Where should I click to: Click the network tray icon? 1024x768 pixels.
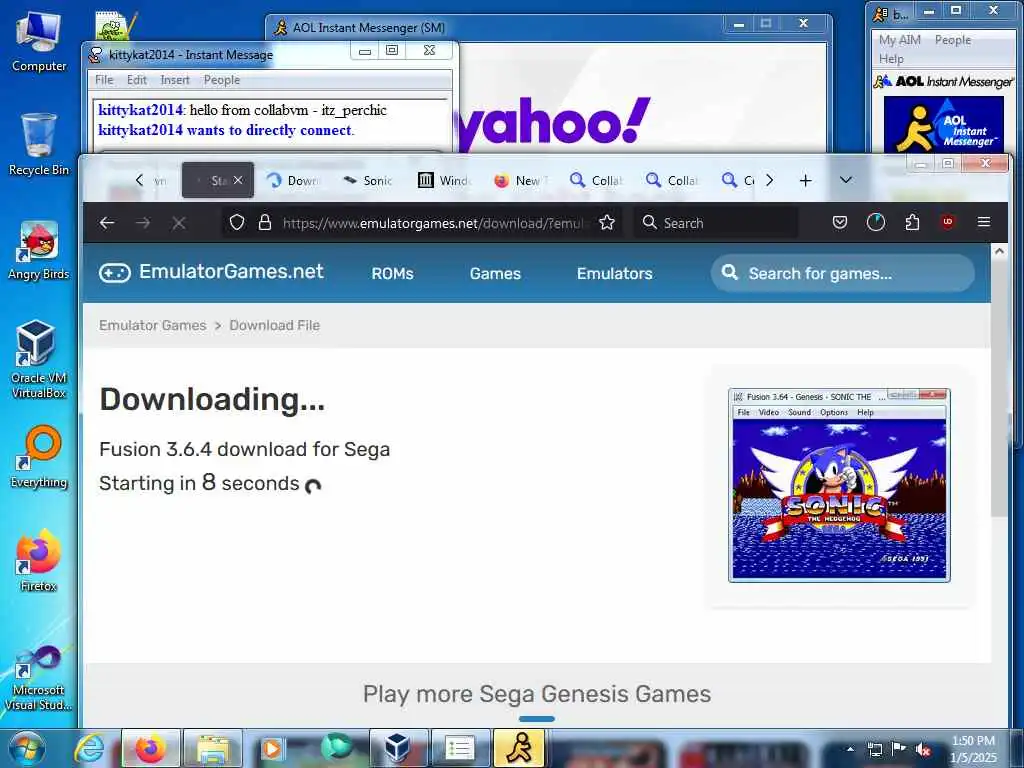874,749
